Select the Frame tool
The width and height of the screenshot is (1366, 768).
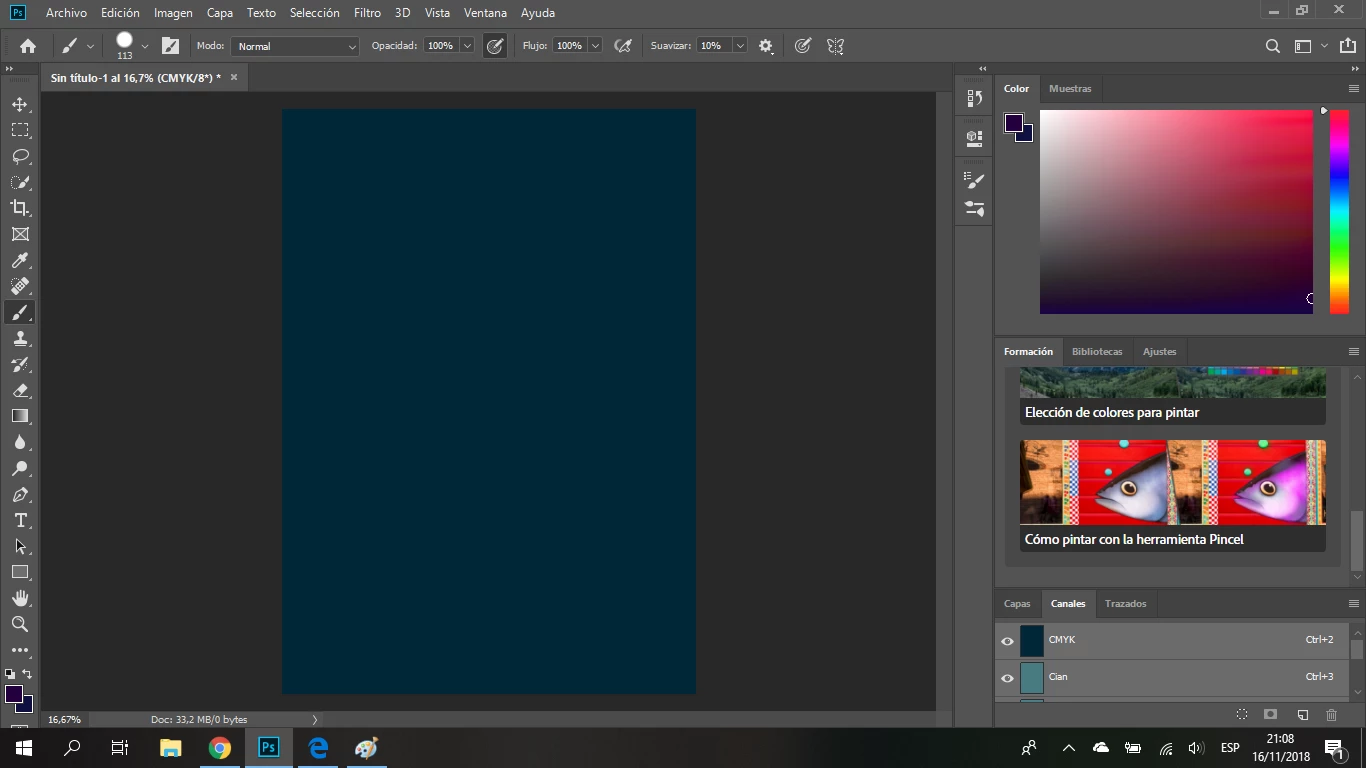[20, 234]
